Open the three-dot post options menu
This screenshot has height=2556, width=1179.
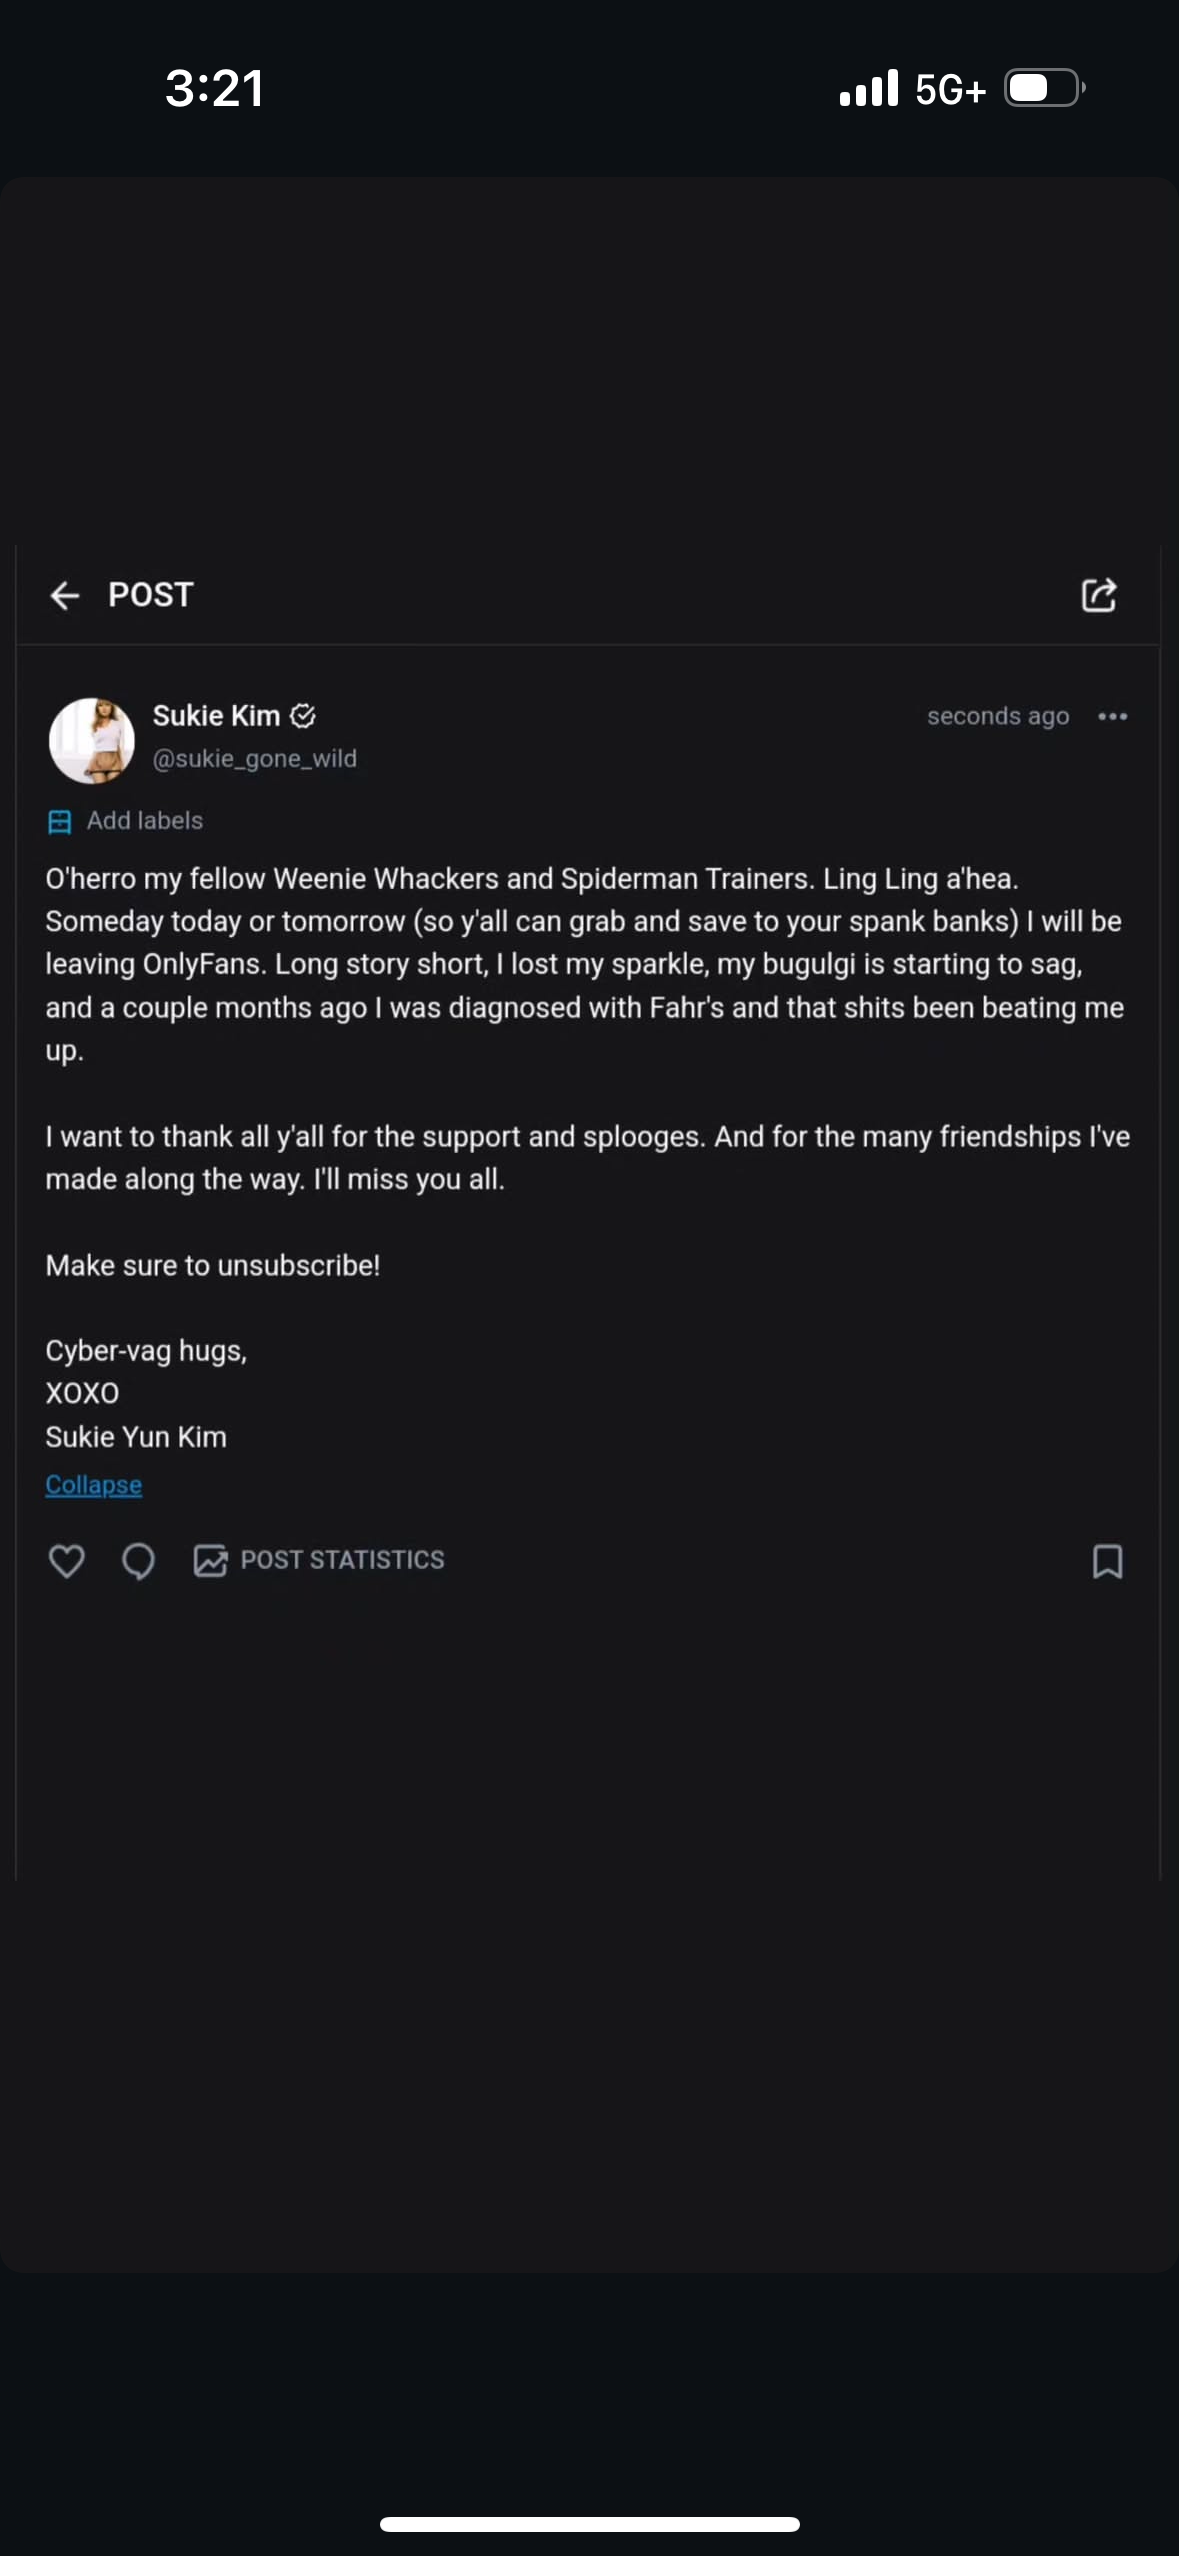(1112, 716)
